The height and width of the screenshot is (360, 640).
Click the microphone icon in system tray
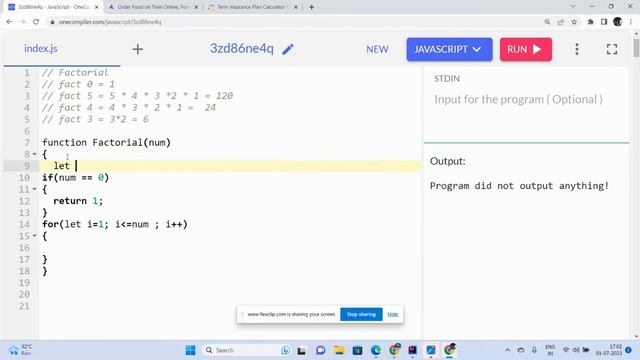pyautogui.click(x=534, y=350)
